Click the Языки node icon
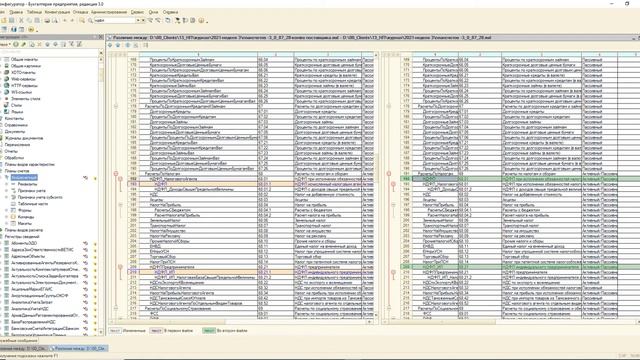 click(6, 112)
